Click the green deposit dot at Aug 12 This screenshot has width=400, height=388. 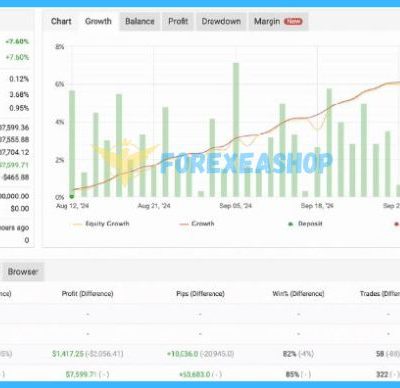71,197
